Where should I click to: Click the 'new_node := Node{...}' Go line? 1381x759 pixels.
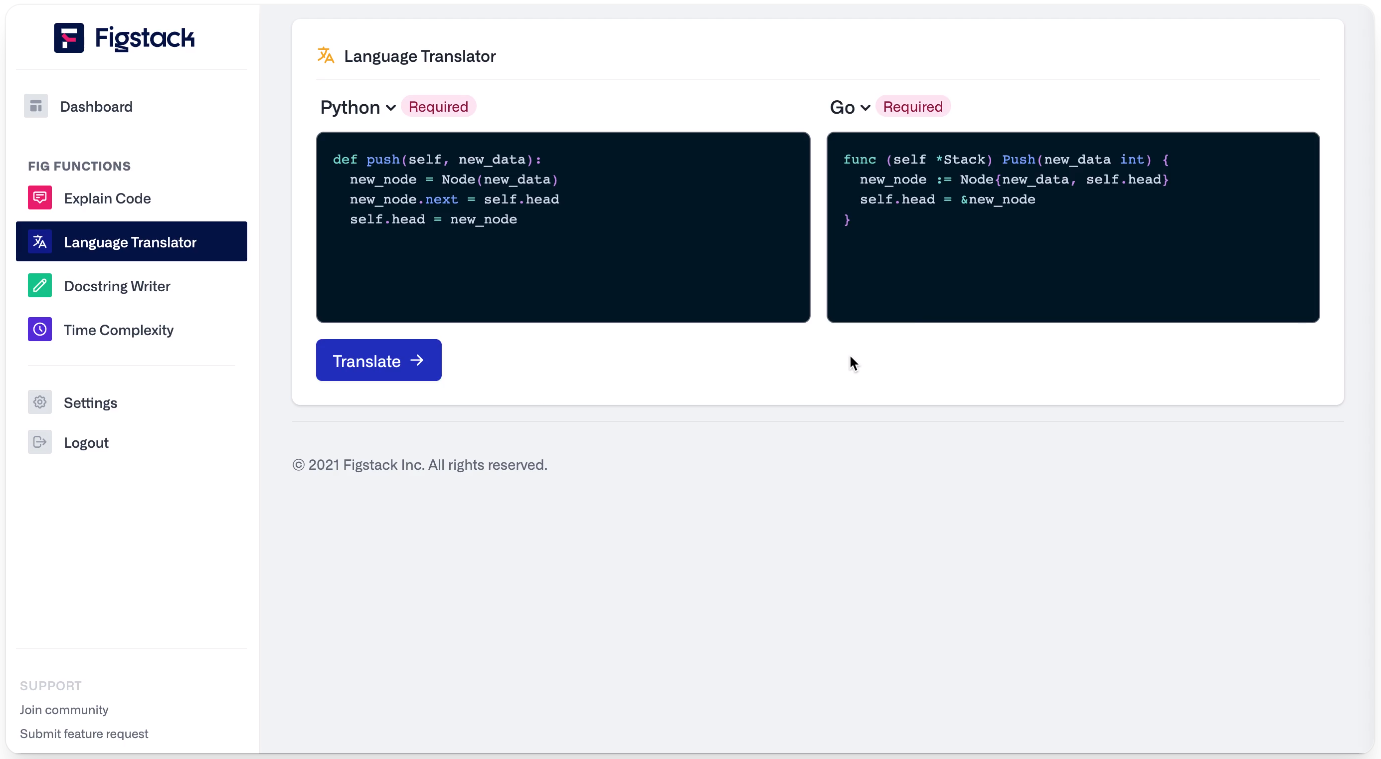point(1014,179)
